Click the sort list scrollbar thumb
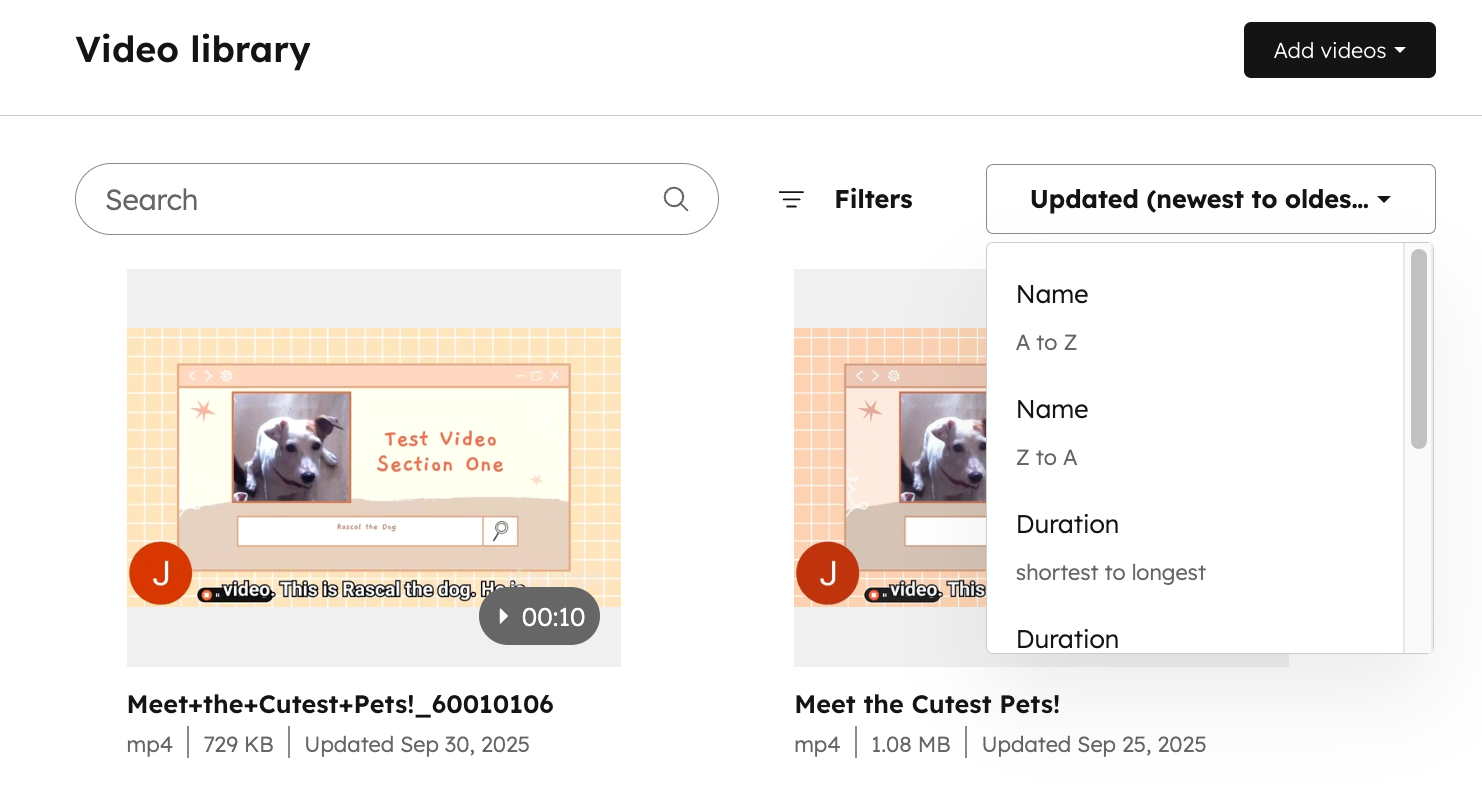Viewport: 1482px width, 810px height. pyautogui.click(x=1418, y=348)
